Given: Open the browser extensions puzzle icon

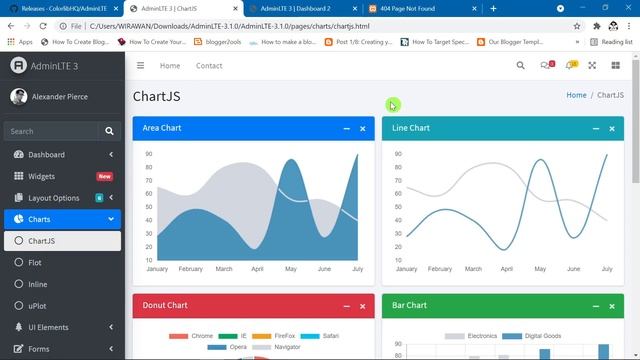Looking at the screenshot, I should tap(596, 26).
